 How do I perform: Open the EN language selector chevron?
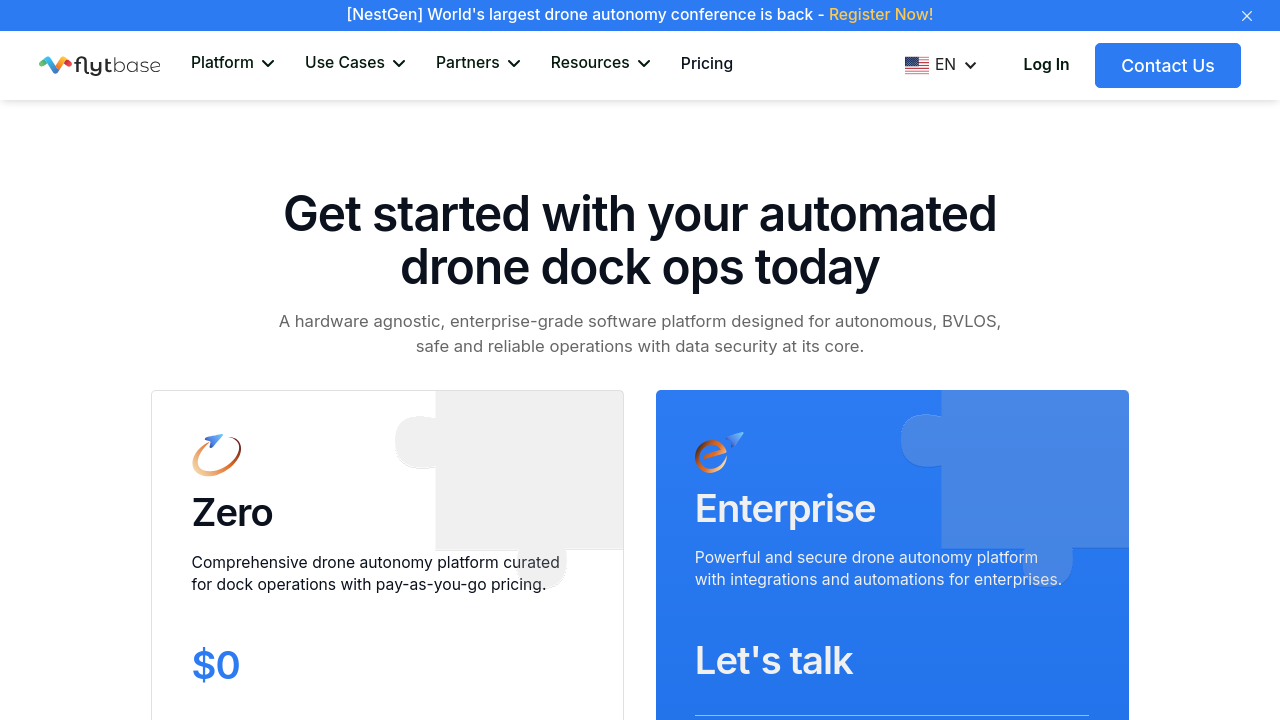[970, 66]
